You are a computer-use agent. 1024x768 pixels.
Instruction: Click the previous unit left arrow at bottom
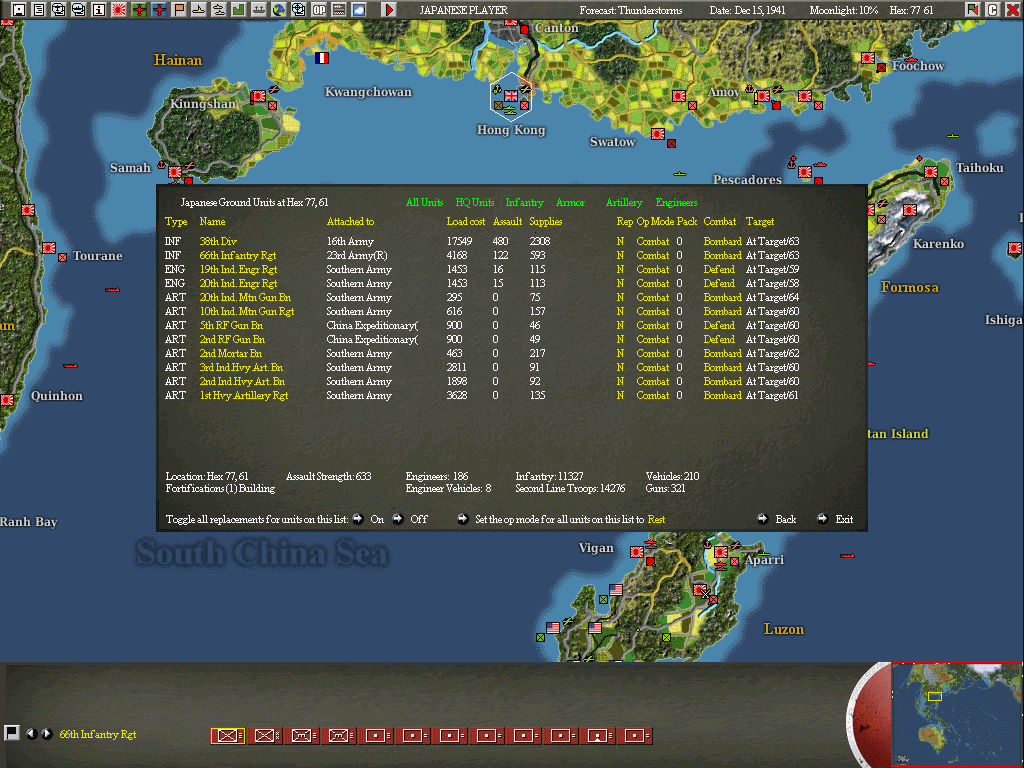(x=31, y=733)
